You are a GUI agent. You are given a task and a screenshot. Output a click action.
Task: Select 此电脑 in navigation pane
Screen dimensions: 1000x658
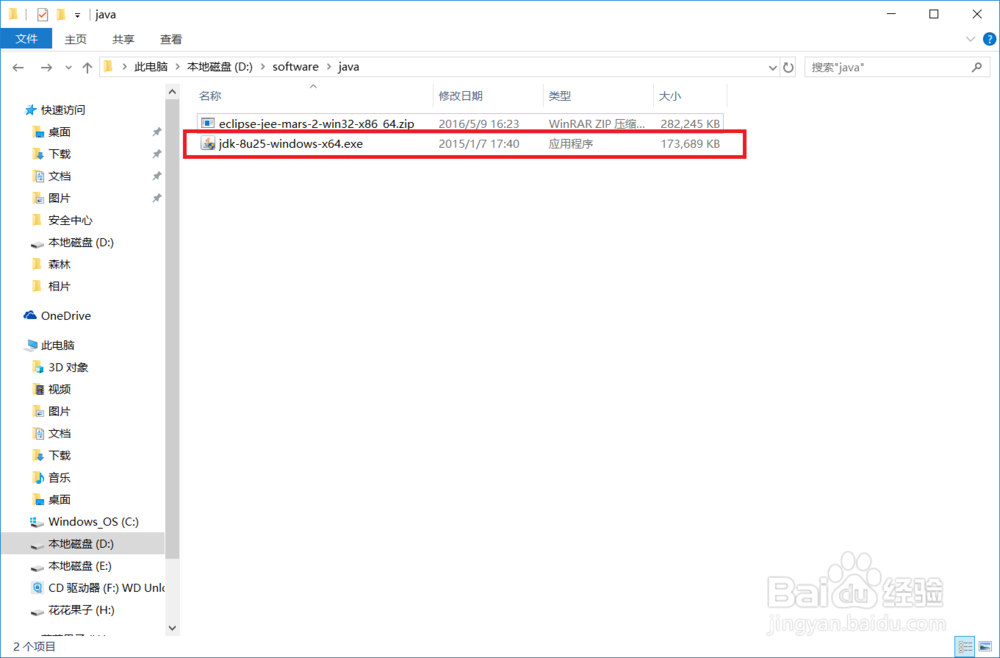tap(57, 346)
